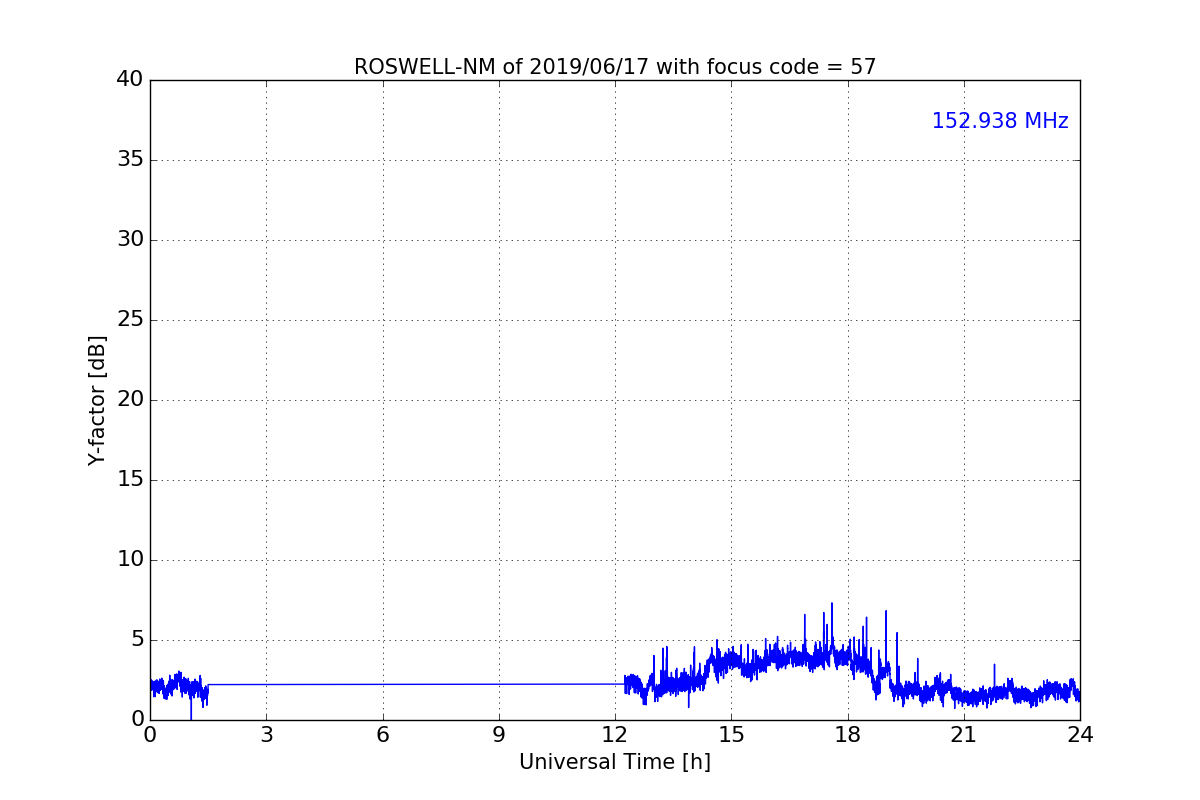Click the x-axis tick label '3'
The width and height of the screenshot is (1200, 800).
tap(266, 735)
